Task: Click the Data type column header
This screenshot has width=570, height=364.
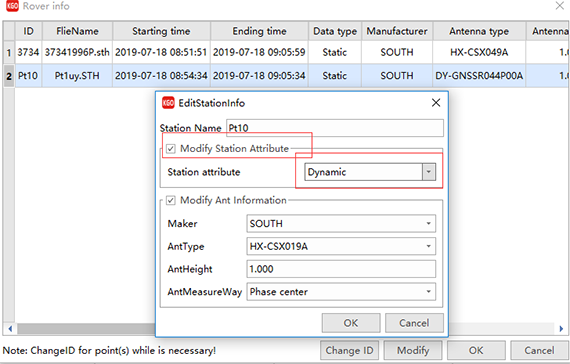Action: (x=335, y=31)
